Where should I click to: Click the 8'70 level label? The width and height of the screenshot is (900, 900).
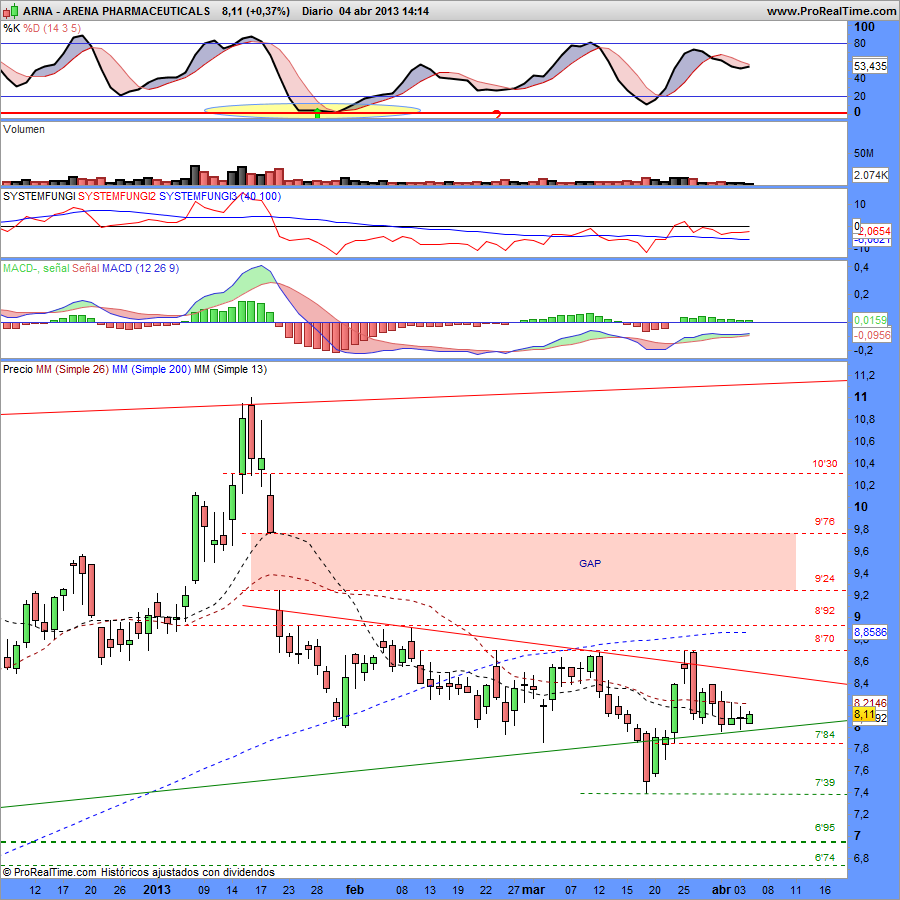825,639
